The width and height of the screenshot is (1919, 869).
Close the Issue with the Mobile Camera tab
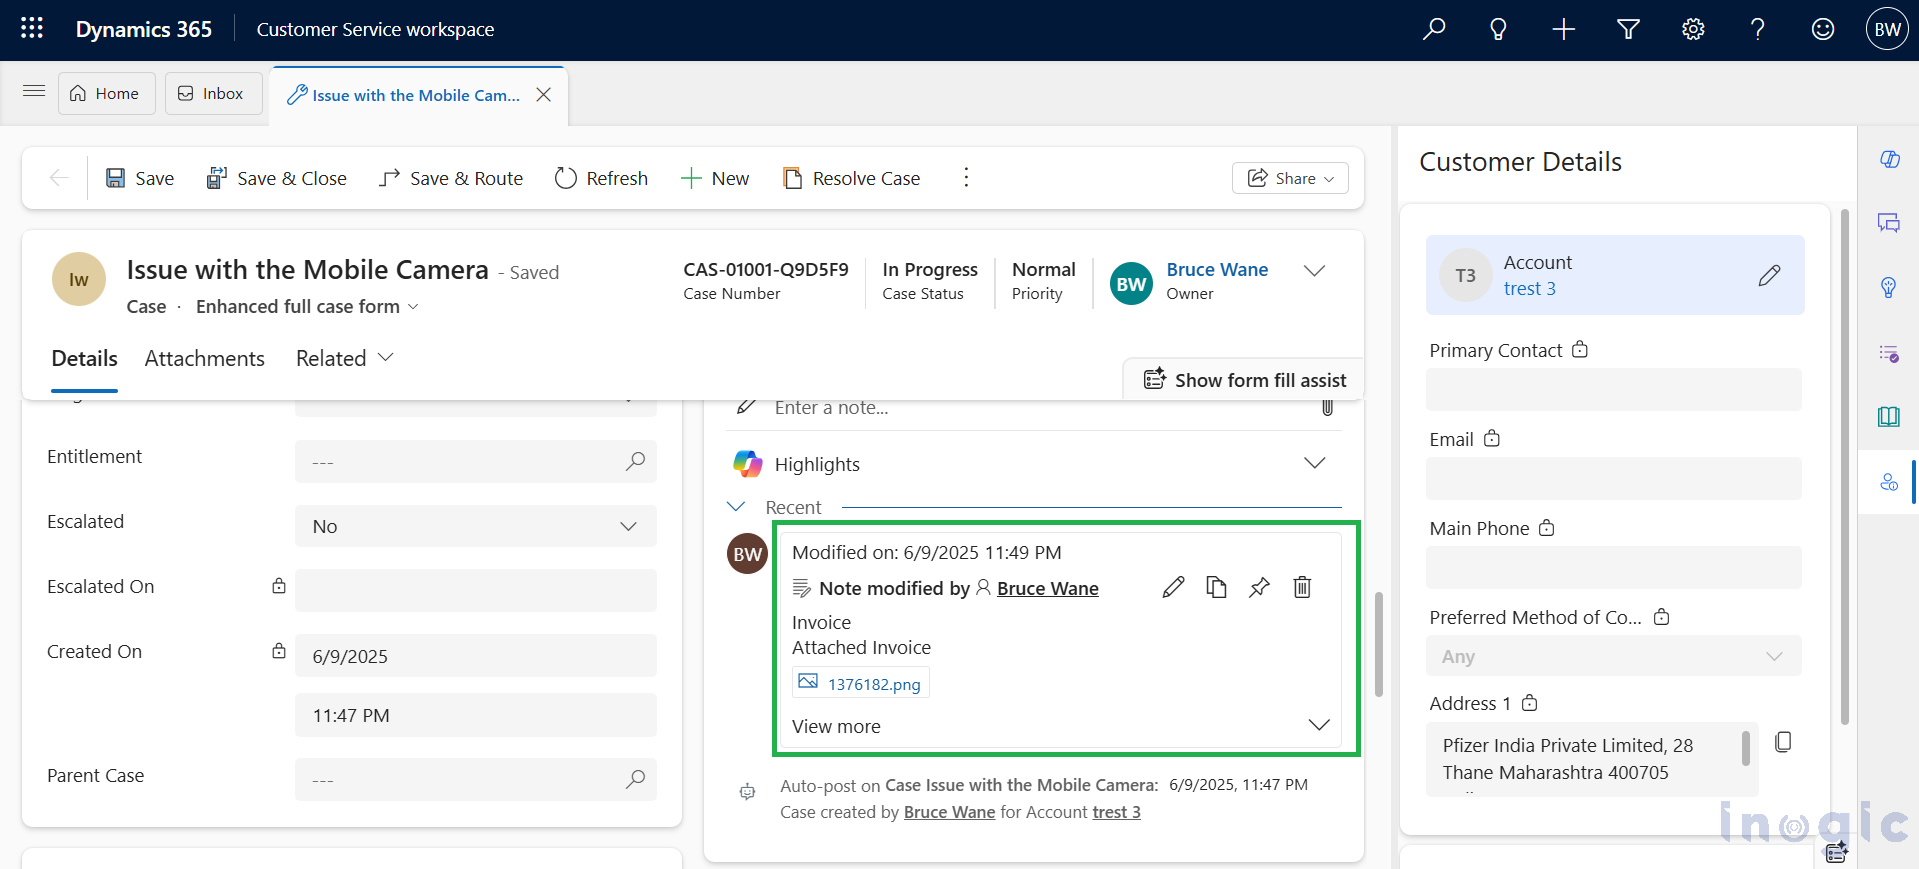544,95
